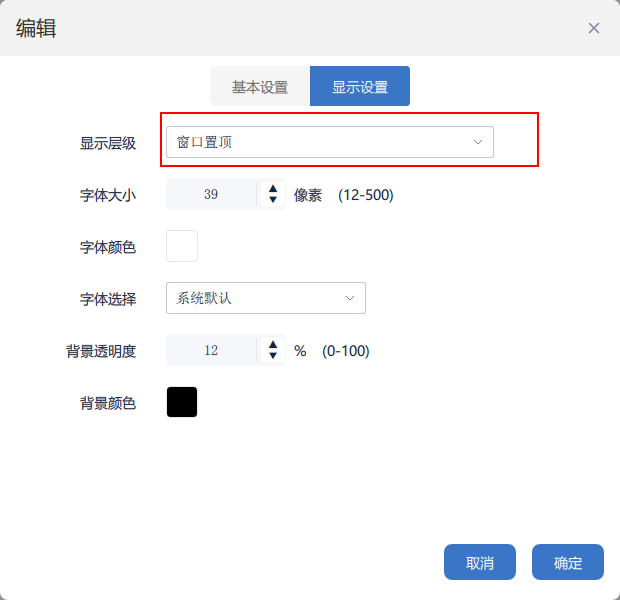
Task: Confirm settings with the 确定 button
Action: pos(568,563)
